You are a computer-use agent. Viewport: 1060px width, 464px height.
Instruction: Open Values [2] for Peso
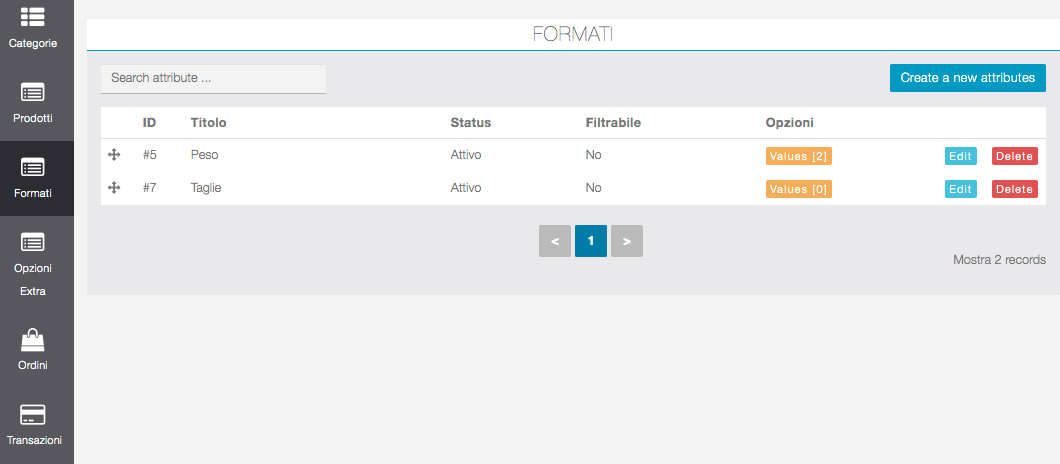(x=798, y=156)
